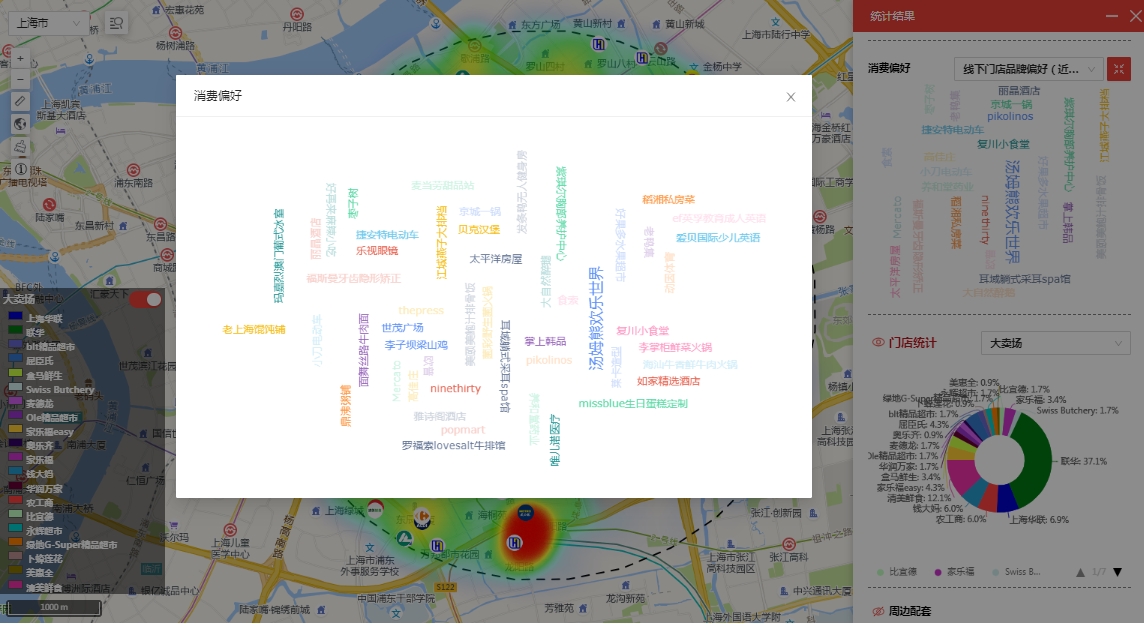The width and height of the screenshot is (1144, 624).
Task: Click 捷安特电动车 in popup word cloud
Action: 387,235
